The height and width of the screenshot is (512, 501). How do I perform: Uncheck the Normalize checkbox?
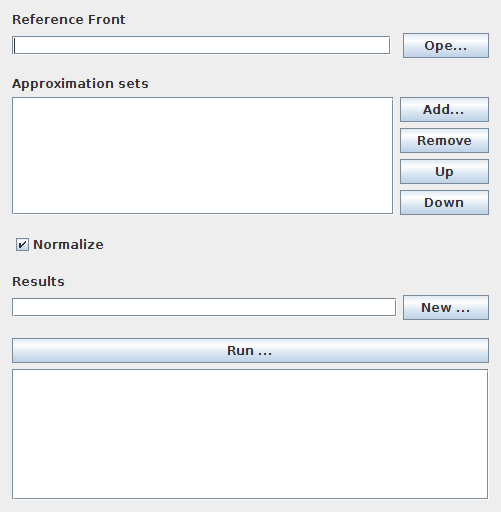[x=22, y=245]
